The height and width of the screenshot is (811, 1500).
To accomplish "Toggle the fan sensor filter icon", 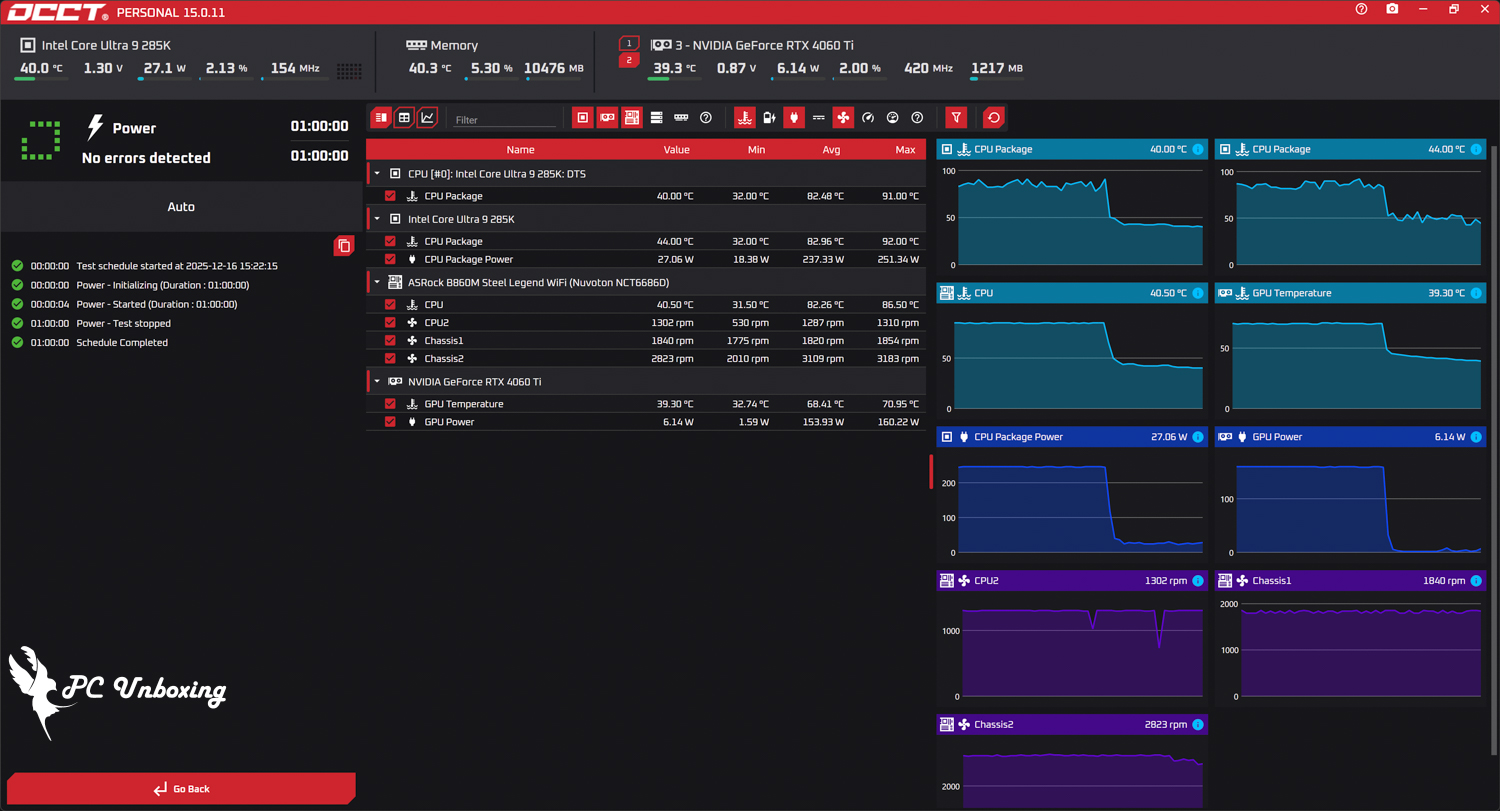I will (843, 118).
